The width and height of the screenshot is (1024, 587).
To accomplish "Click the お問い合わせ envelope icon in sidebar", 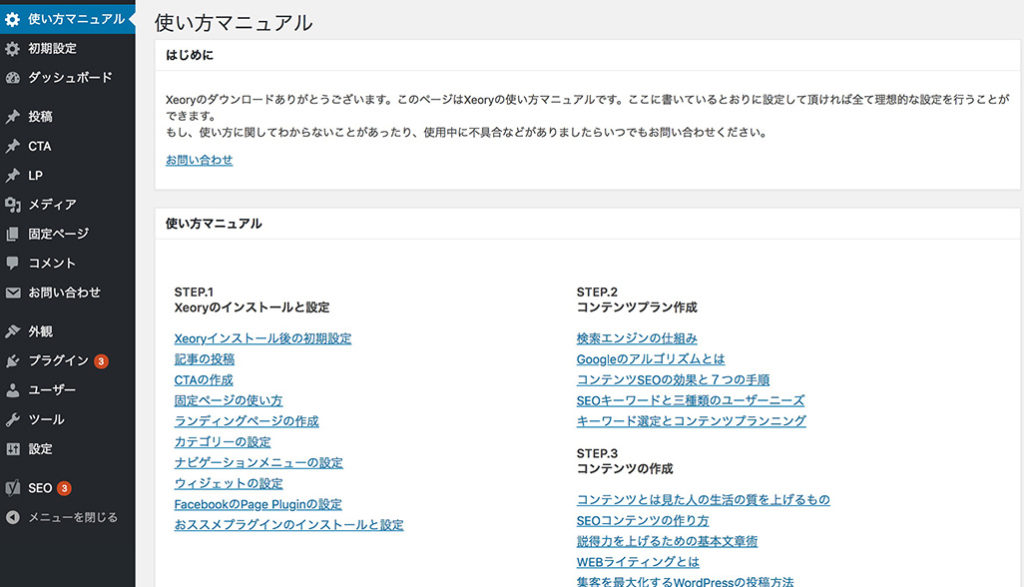I will (13, 292).
